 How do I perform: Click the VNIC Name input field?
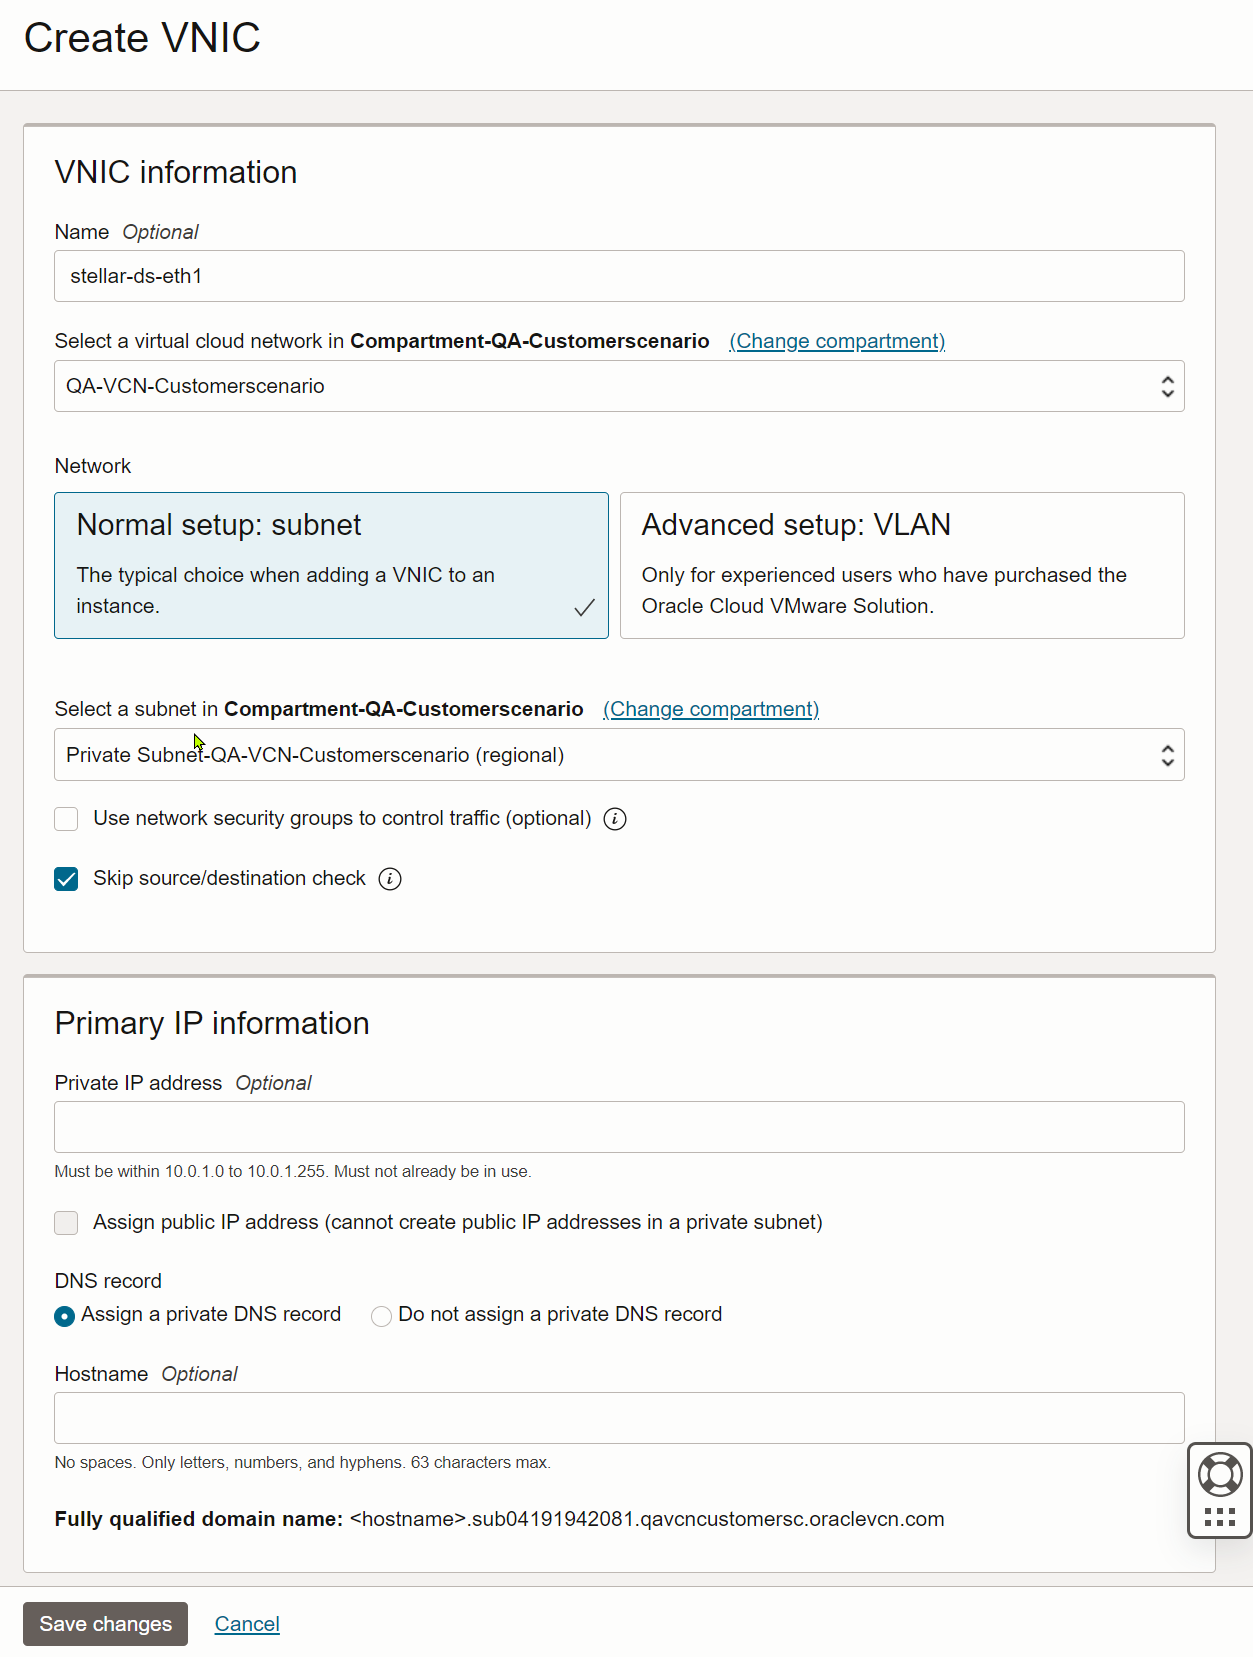coord(619,276)
